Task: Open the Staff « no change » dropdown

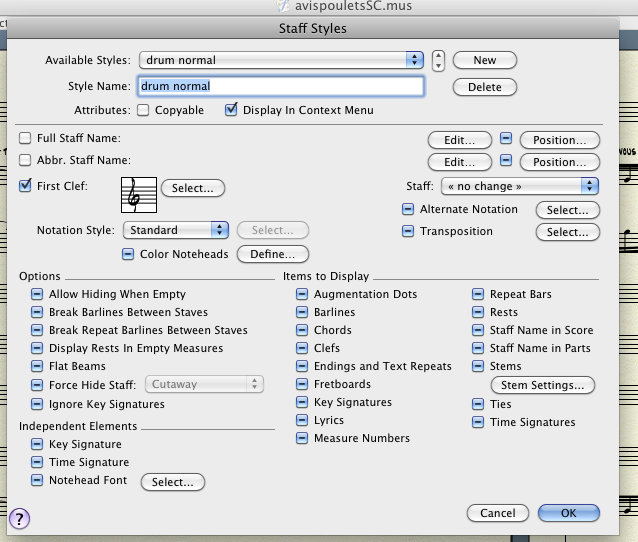Action: [x=519, y=186]
